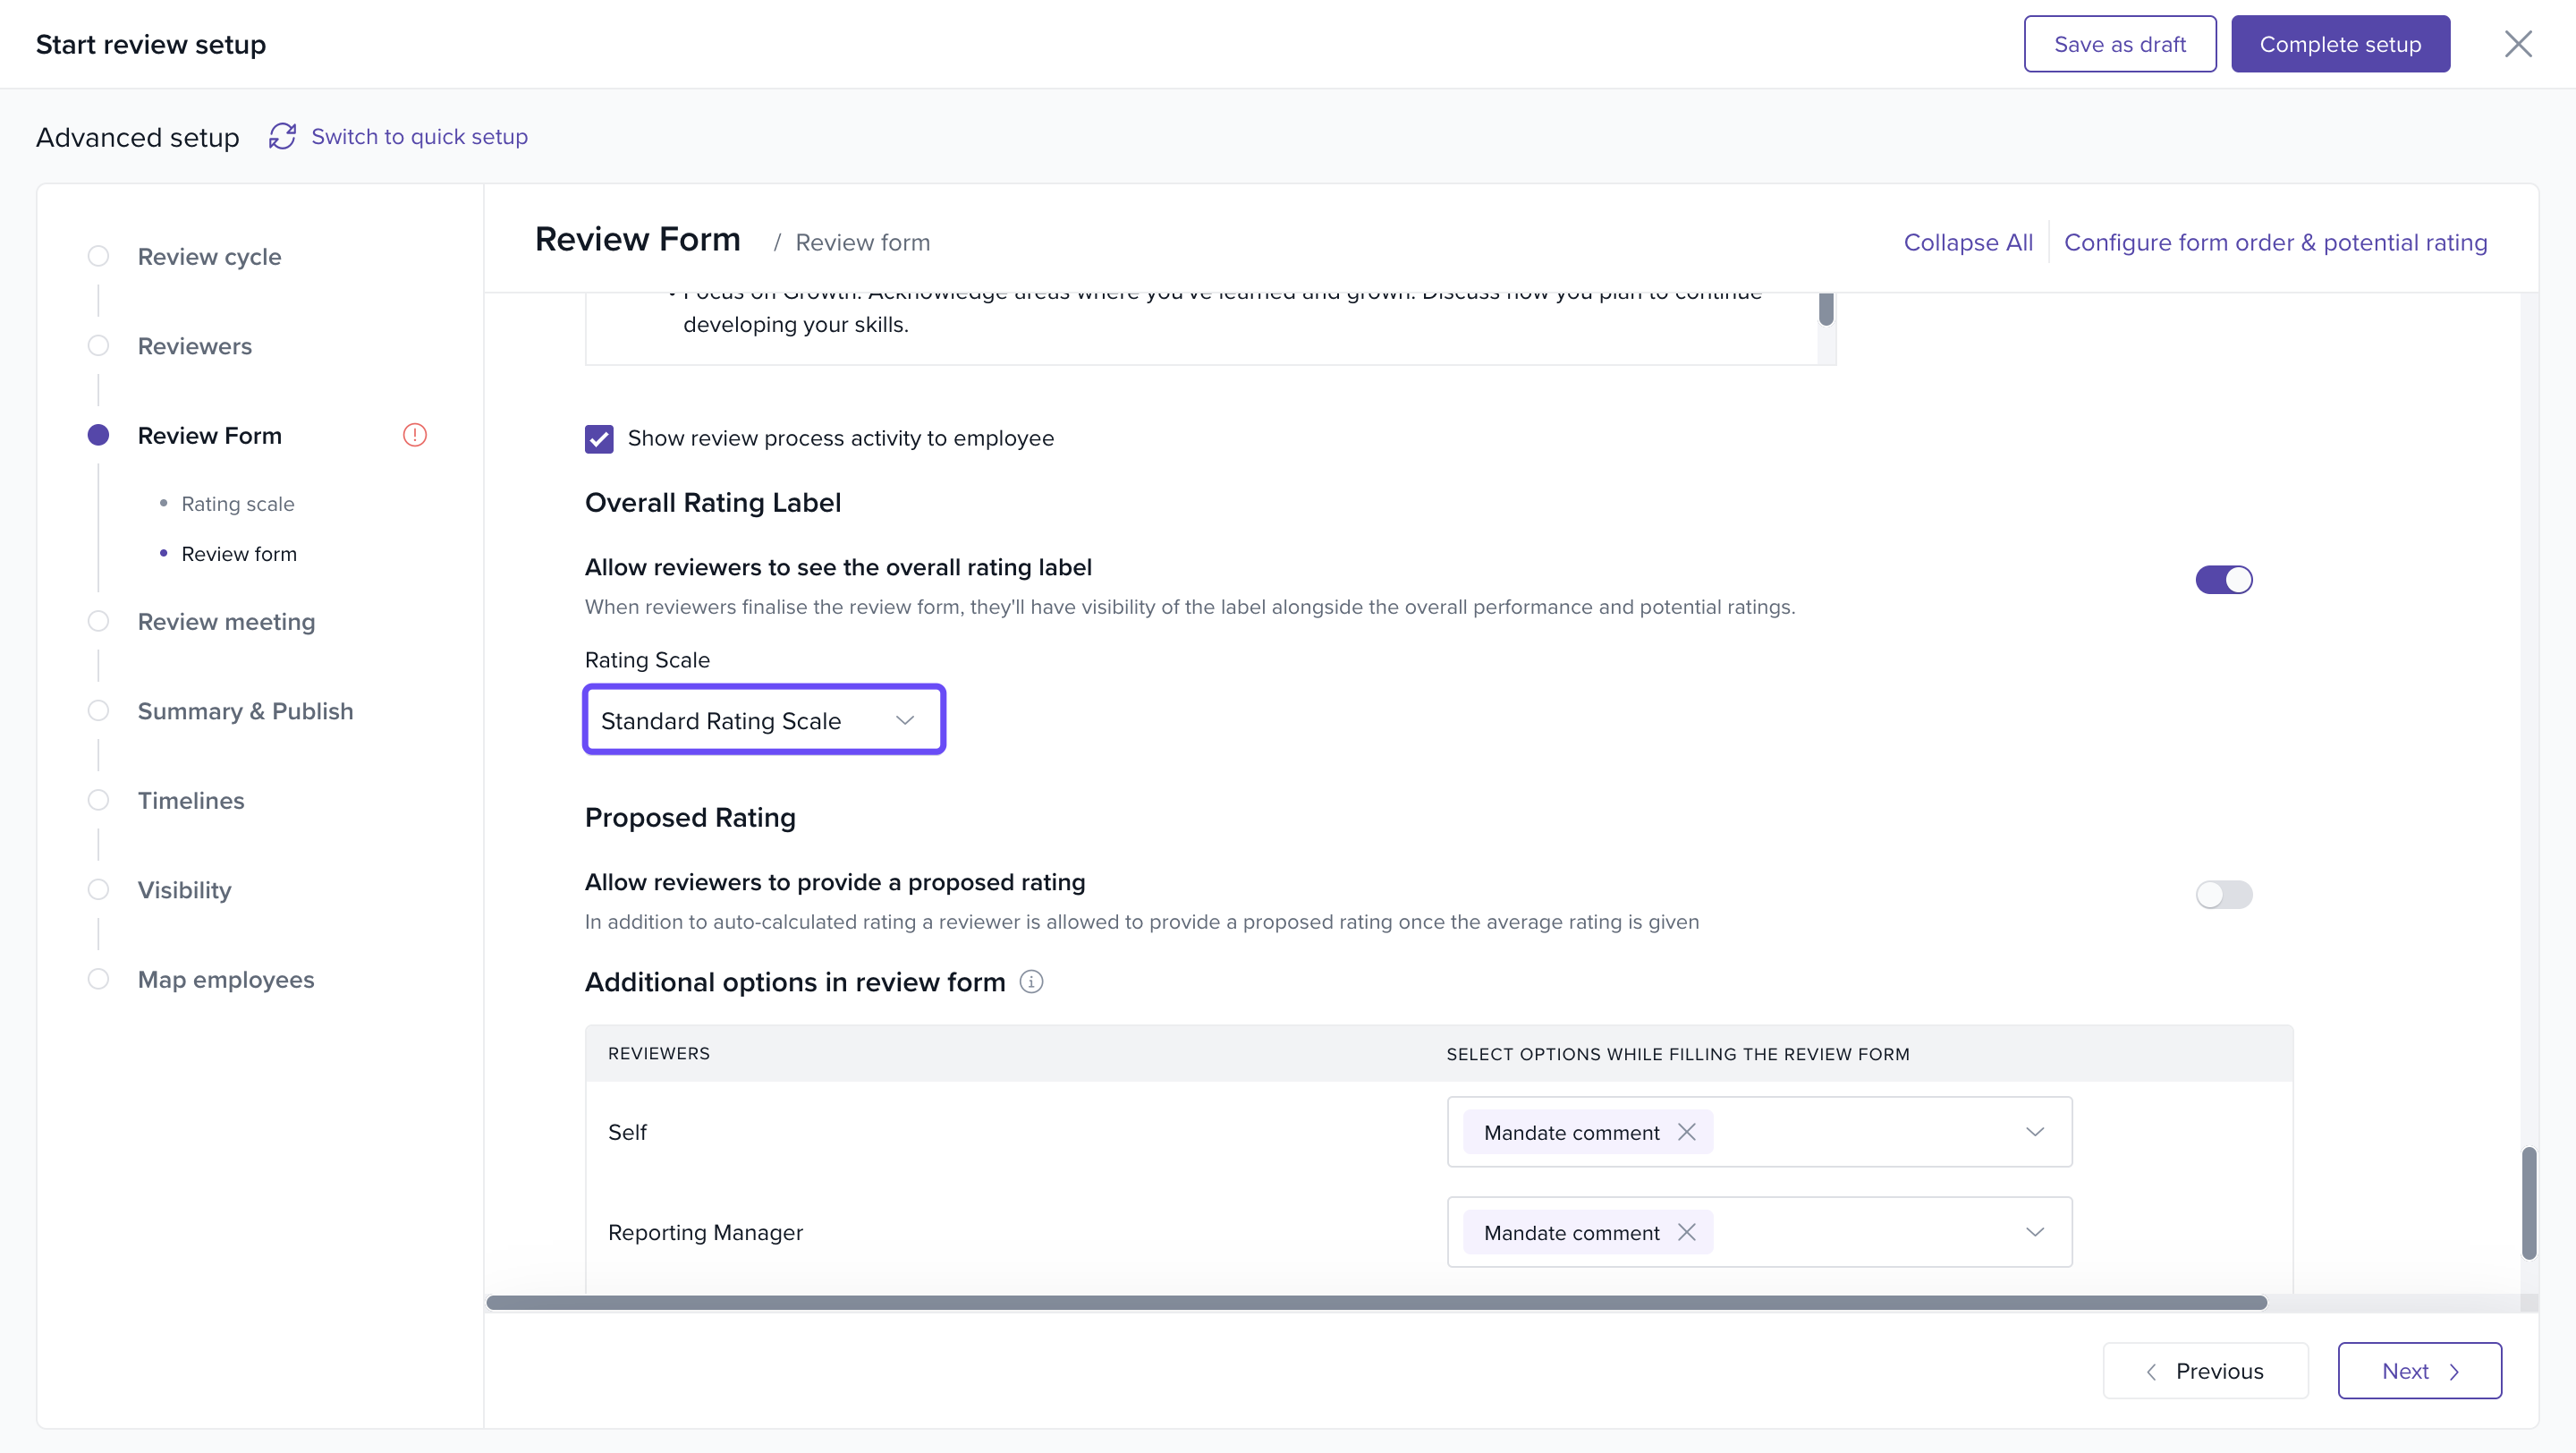The width and height of the screenshot is (2576, 1453).
Task: Click the red warning icon beside Review Form
Action: point(414,435)
